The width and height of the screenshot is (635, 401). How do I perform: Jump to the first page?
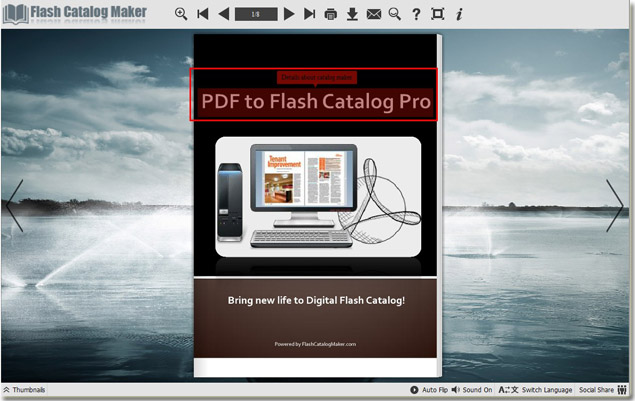point(202,14)
